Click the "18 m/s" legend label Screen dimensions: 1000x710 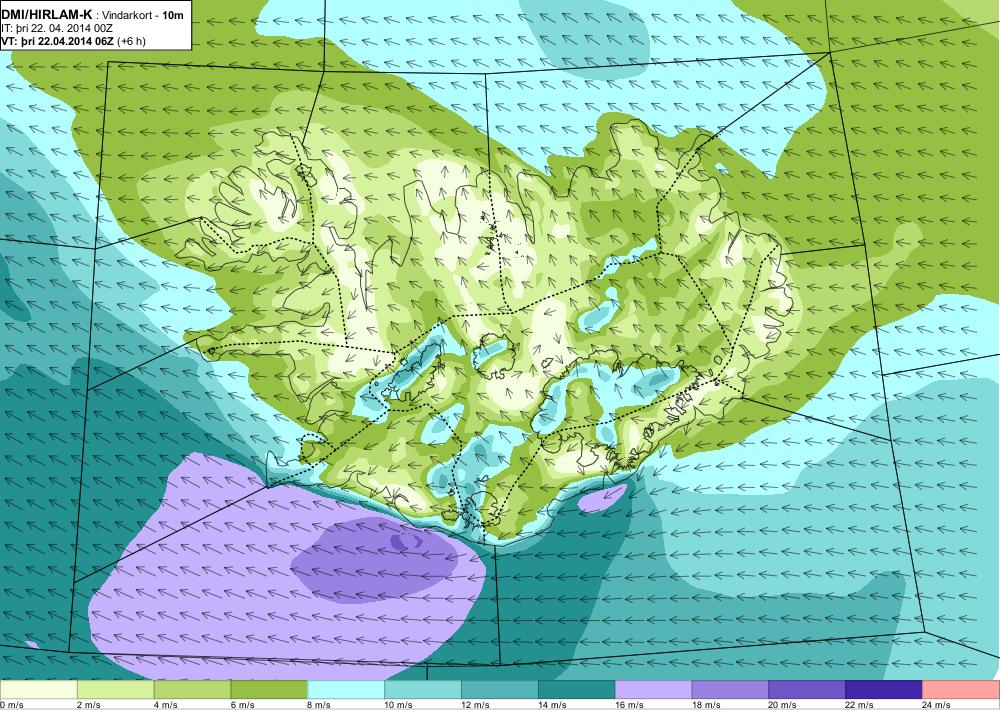[706, 705]
